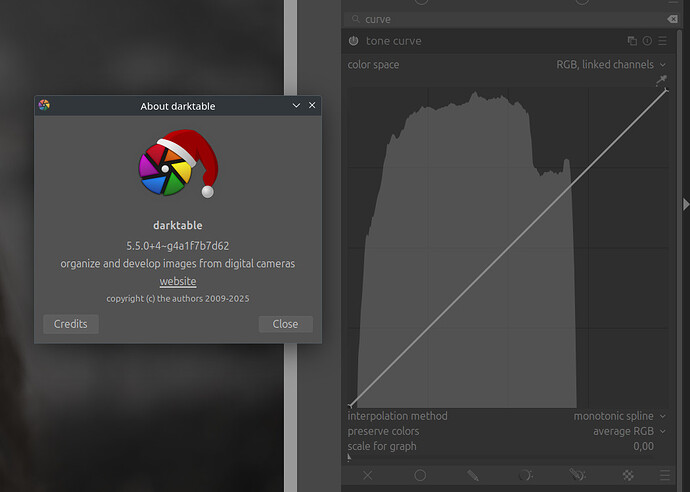Select raster mask checkerboard icon
The width and height of the screenshot is (690, 492).
628,475
